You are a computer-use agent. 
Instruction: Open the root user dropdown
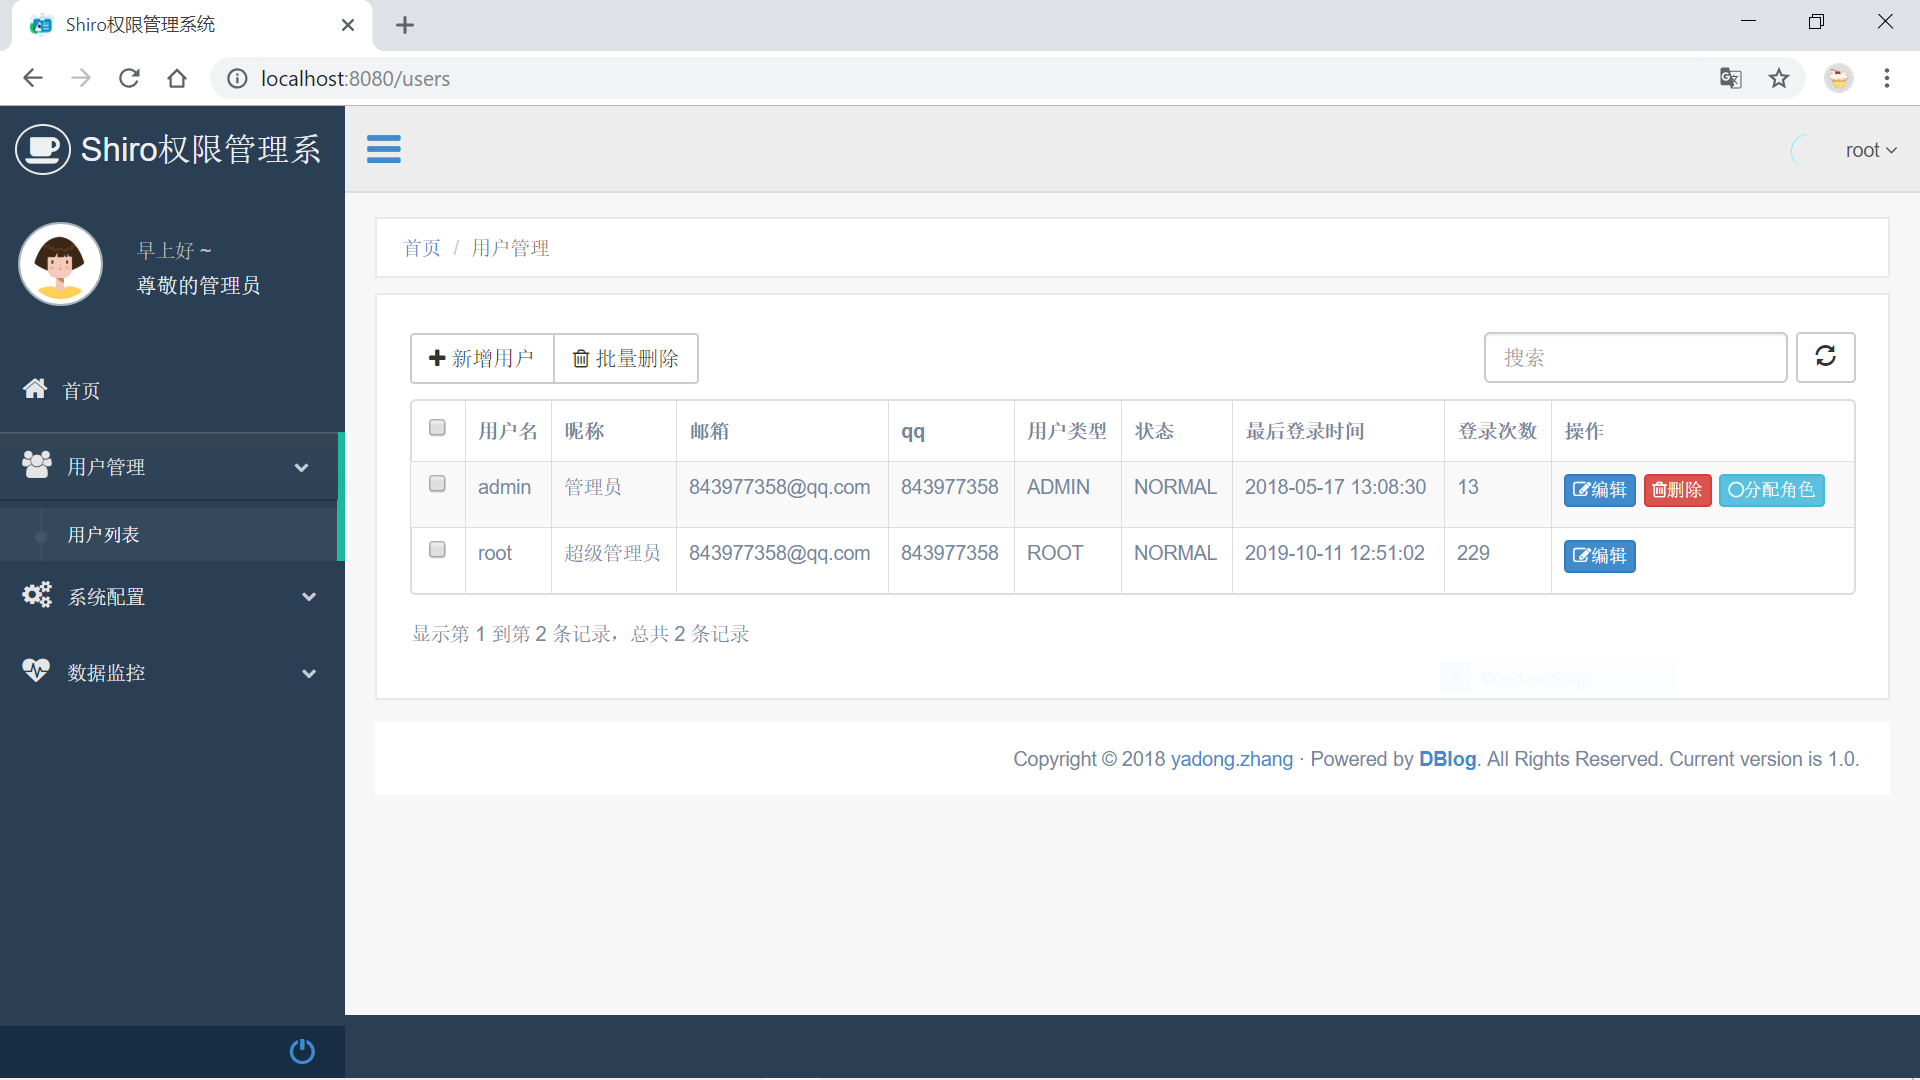point(1870,150)
